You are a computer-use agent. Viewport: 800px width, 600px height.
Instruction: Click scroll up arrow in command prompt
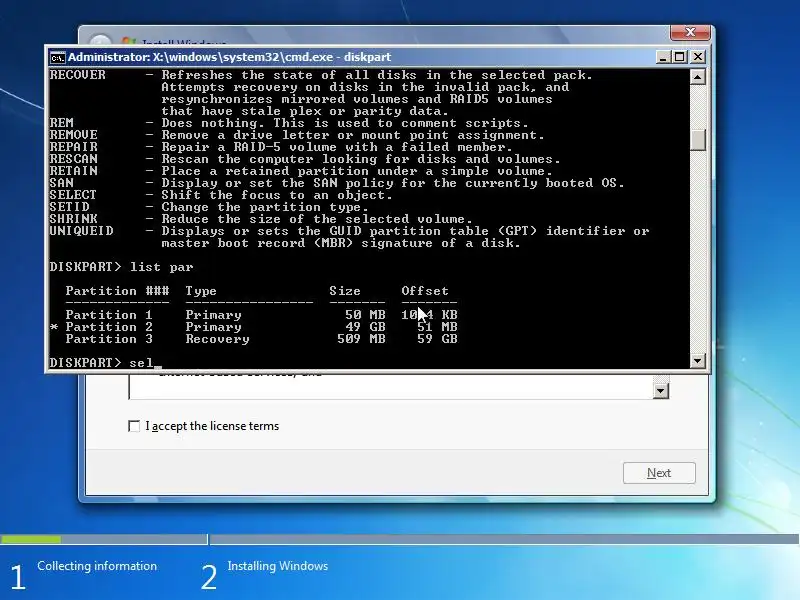pyautogui.click(x=697, y=77)
